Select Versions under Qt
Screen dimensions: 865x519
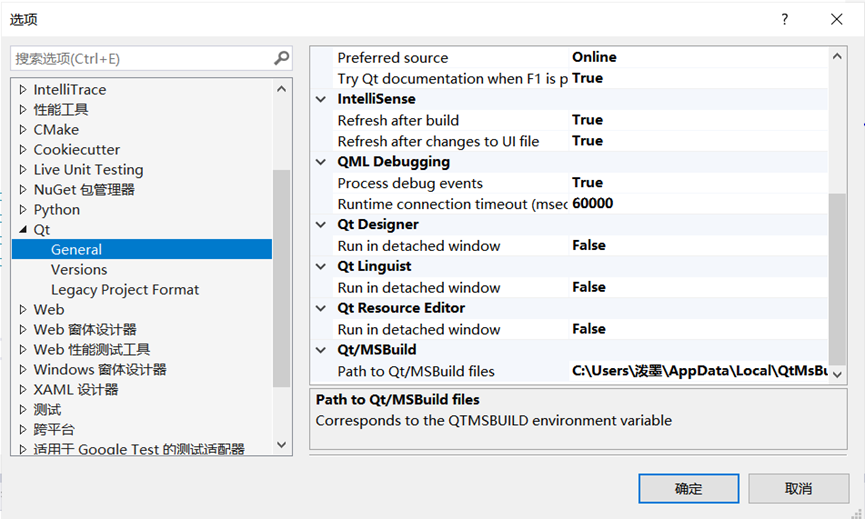pyautogui.click(x=79, y=270)
